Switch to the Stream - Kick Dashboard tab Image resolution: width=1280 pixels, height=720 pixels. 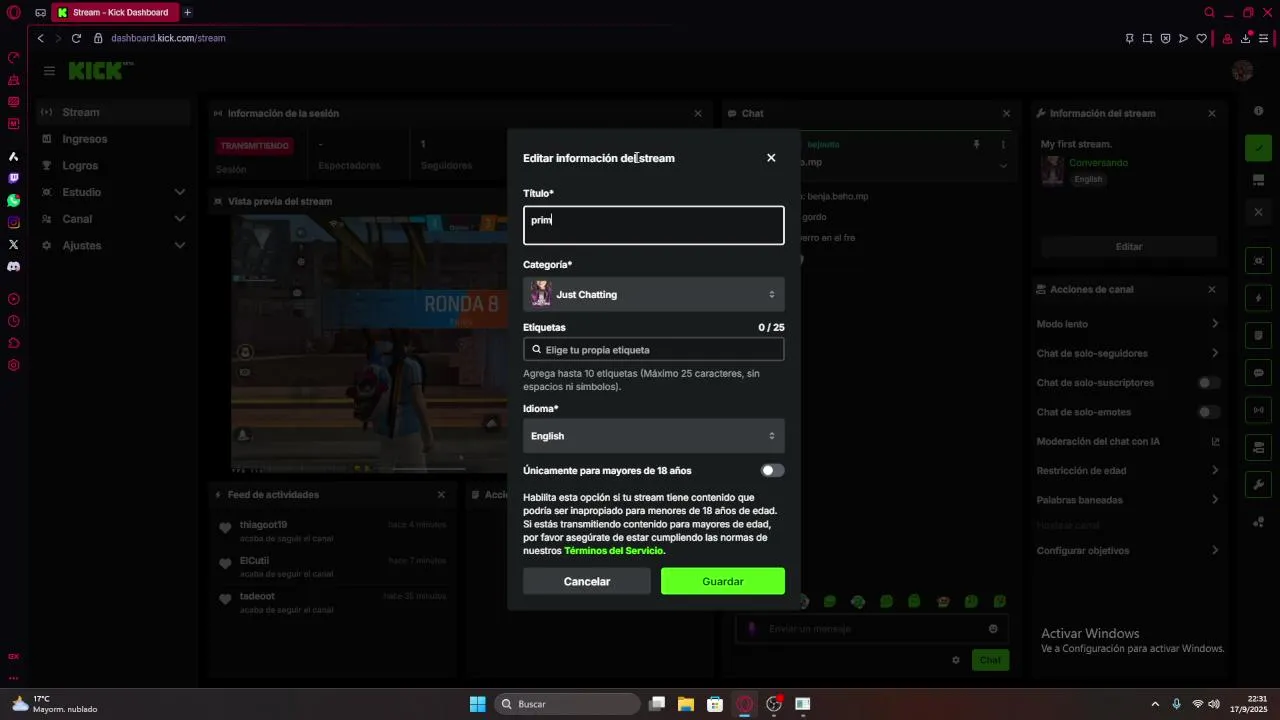[114, 12]
